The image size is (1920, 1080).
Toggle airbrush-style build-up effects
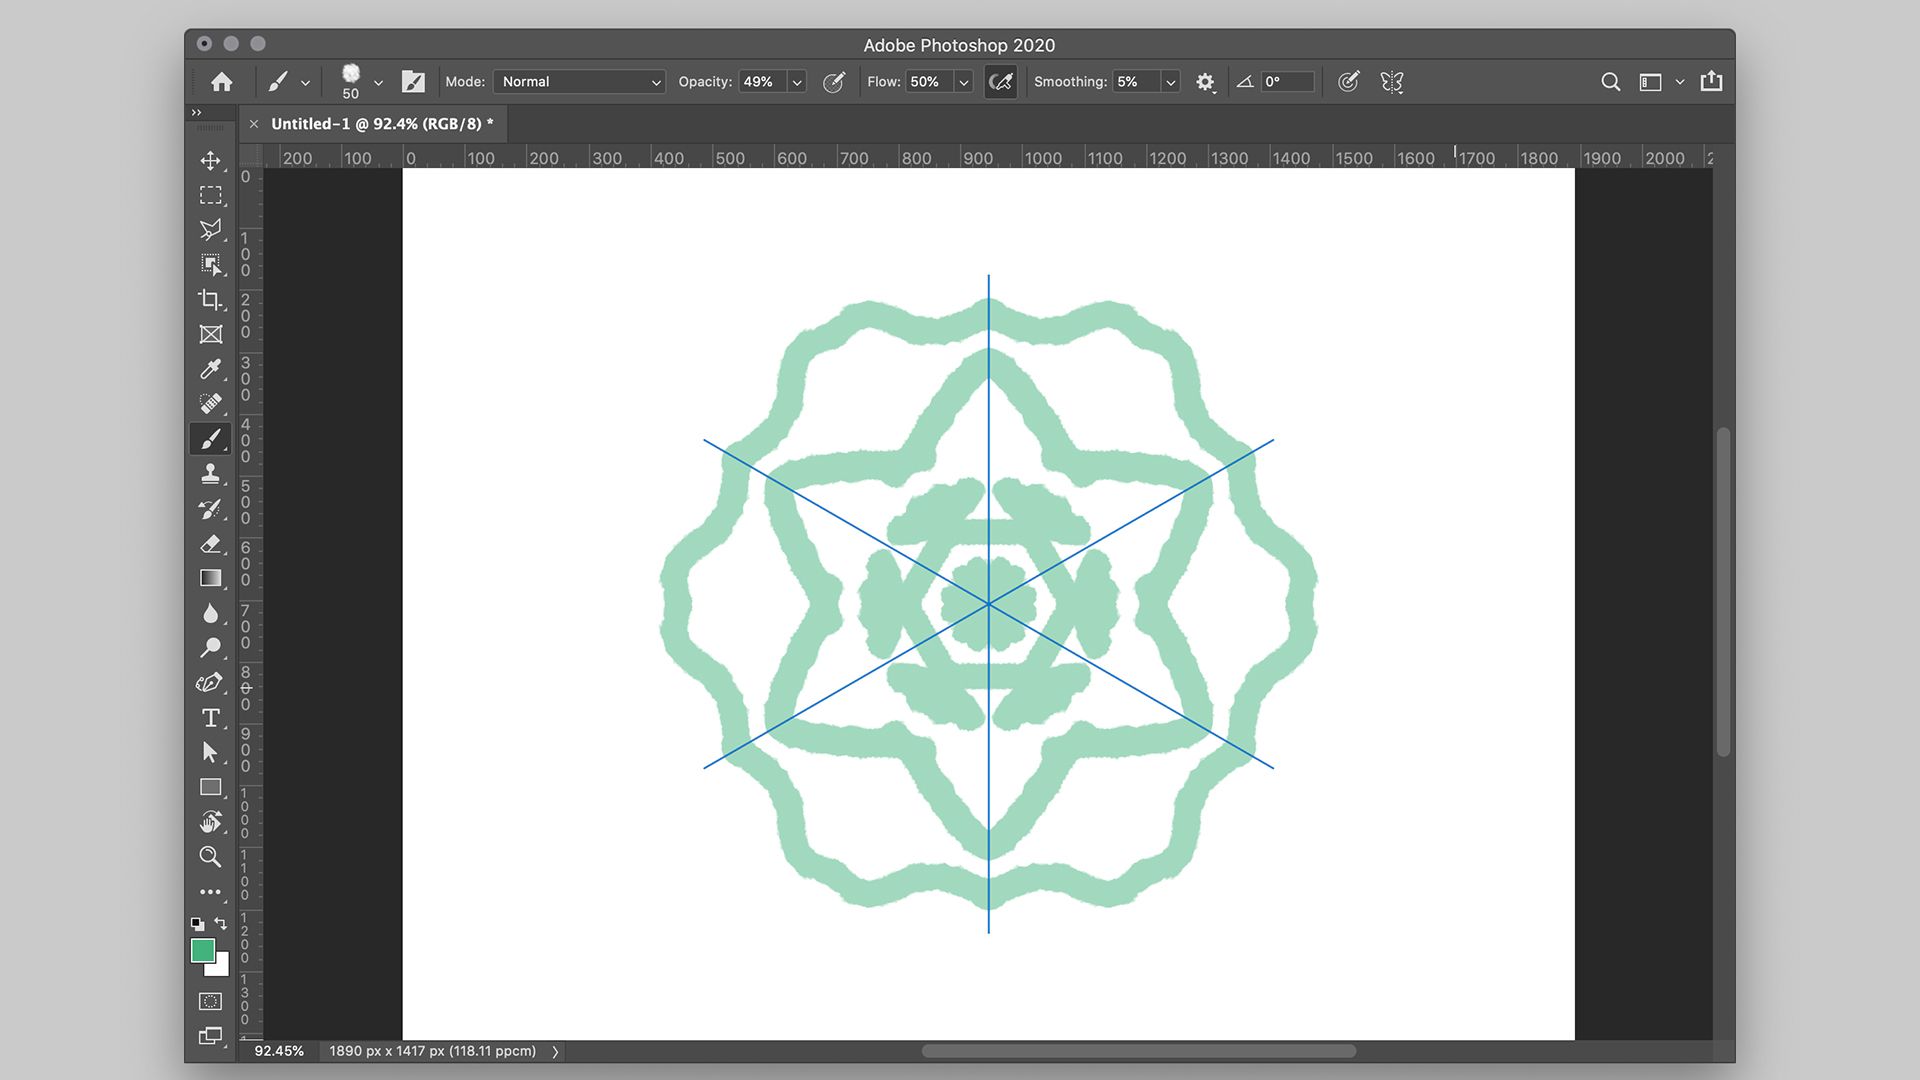(1001, 81)
